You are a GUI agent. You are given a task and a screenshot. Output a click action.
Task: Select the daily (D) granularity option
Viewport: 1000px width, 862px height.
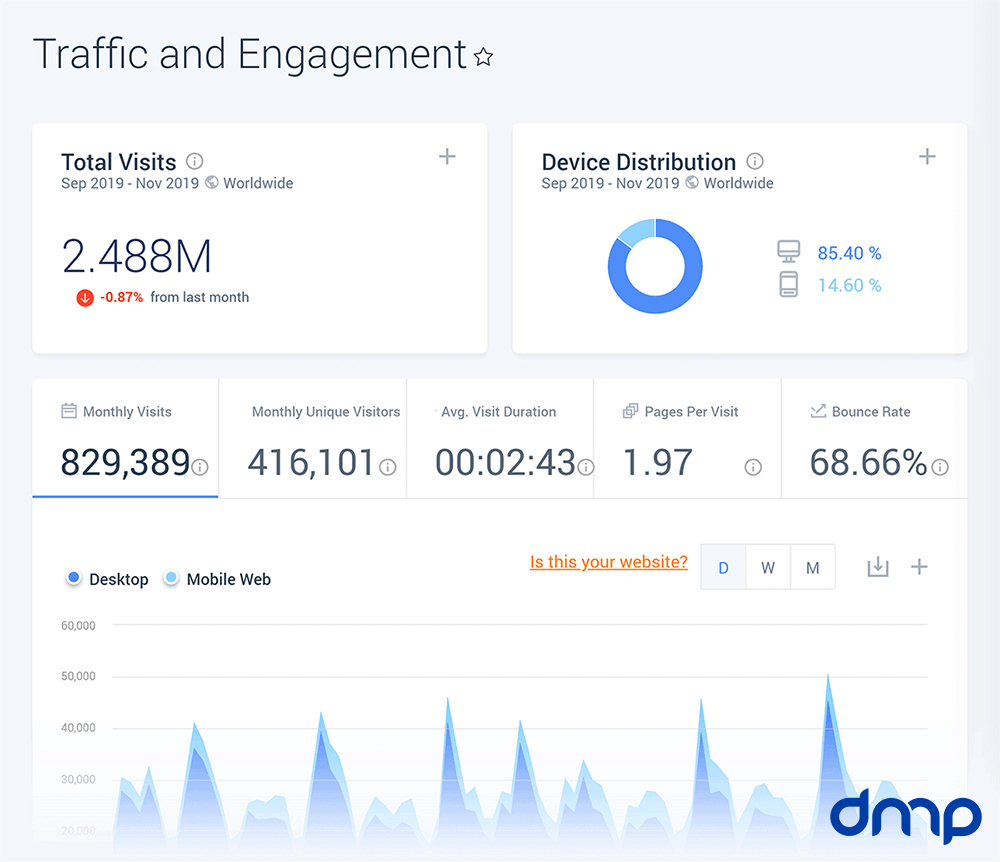723,567
